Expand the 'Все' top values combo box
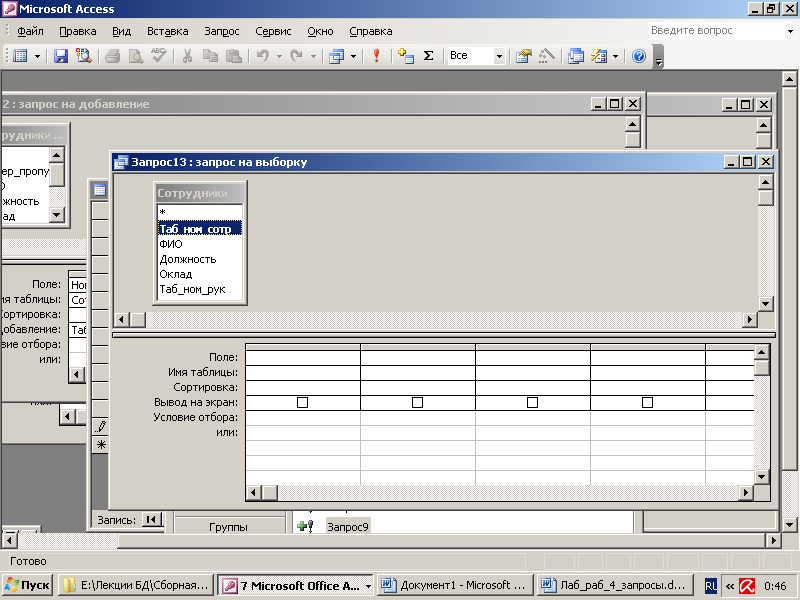The width and height of the screenshot is (800, 600). (x=499, y=56)
